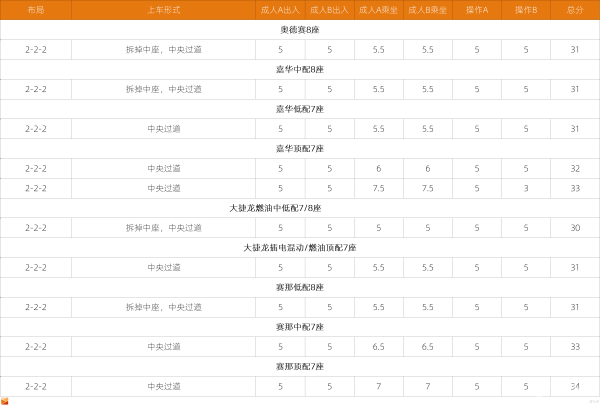Click the 赛那顶配7座 section title

[300, 366]
